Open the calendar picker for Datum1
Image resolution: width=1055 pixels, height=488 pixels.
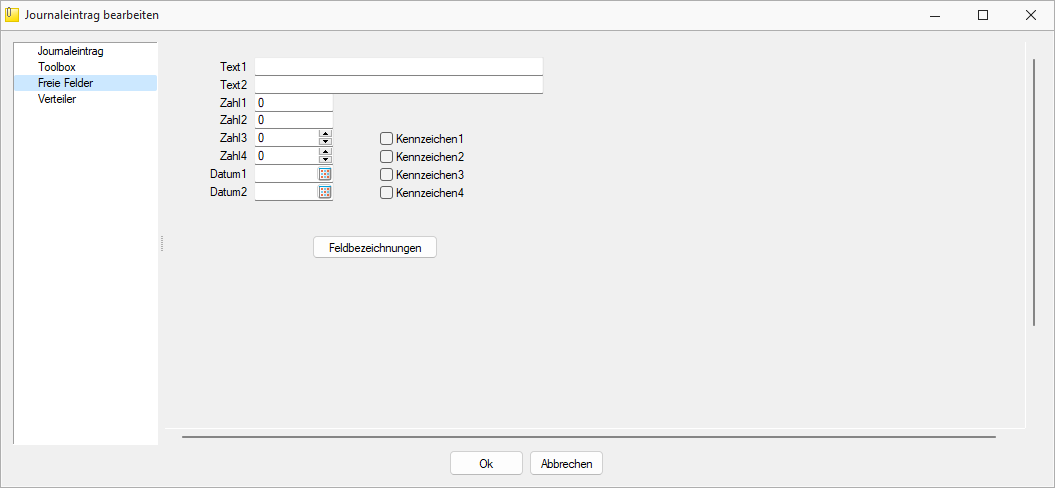point(324,174)
